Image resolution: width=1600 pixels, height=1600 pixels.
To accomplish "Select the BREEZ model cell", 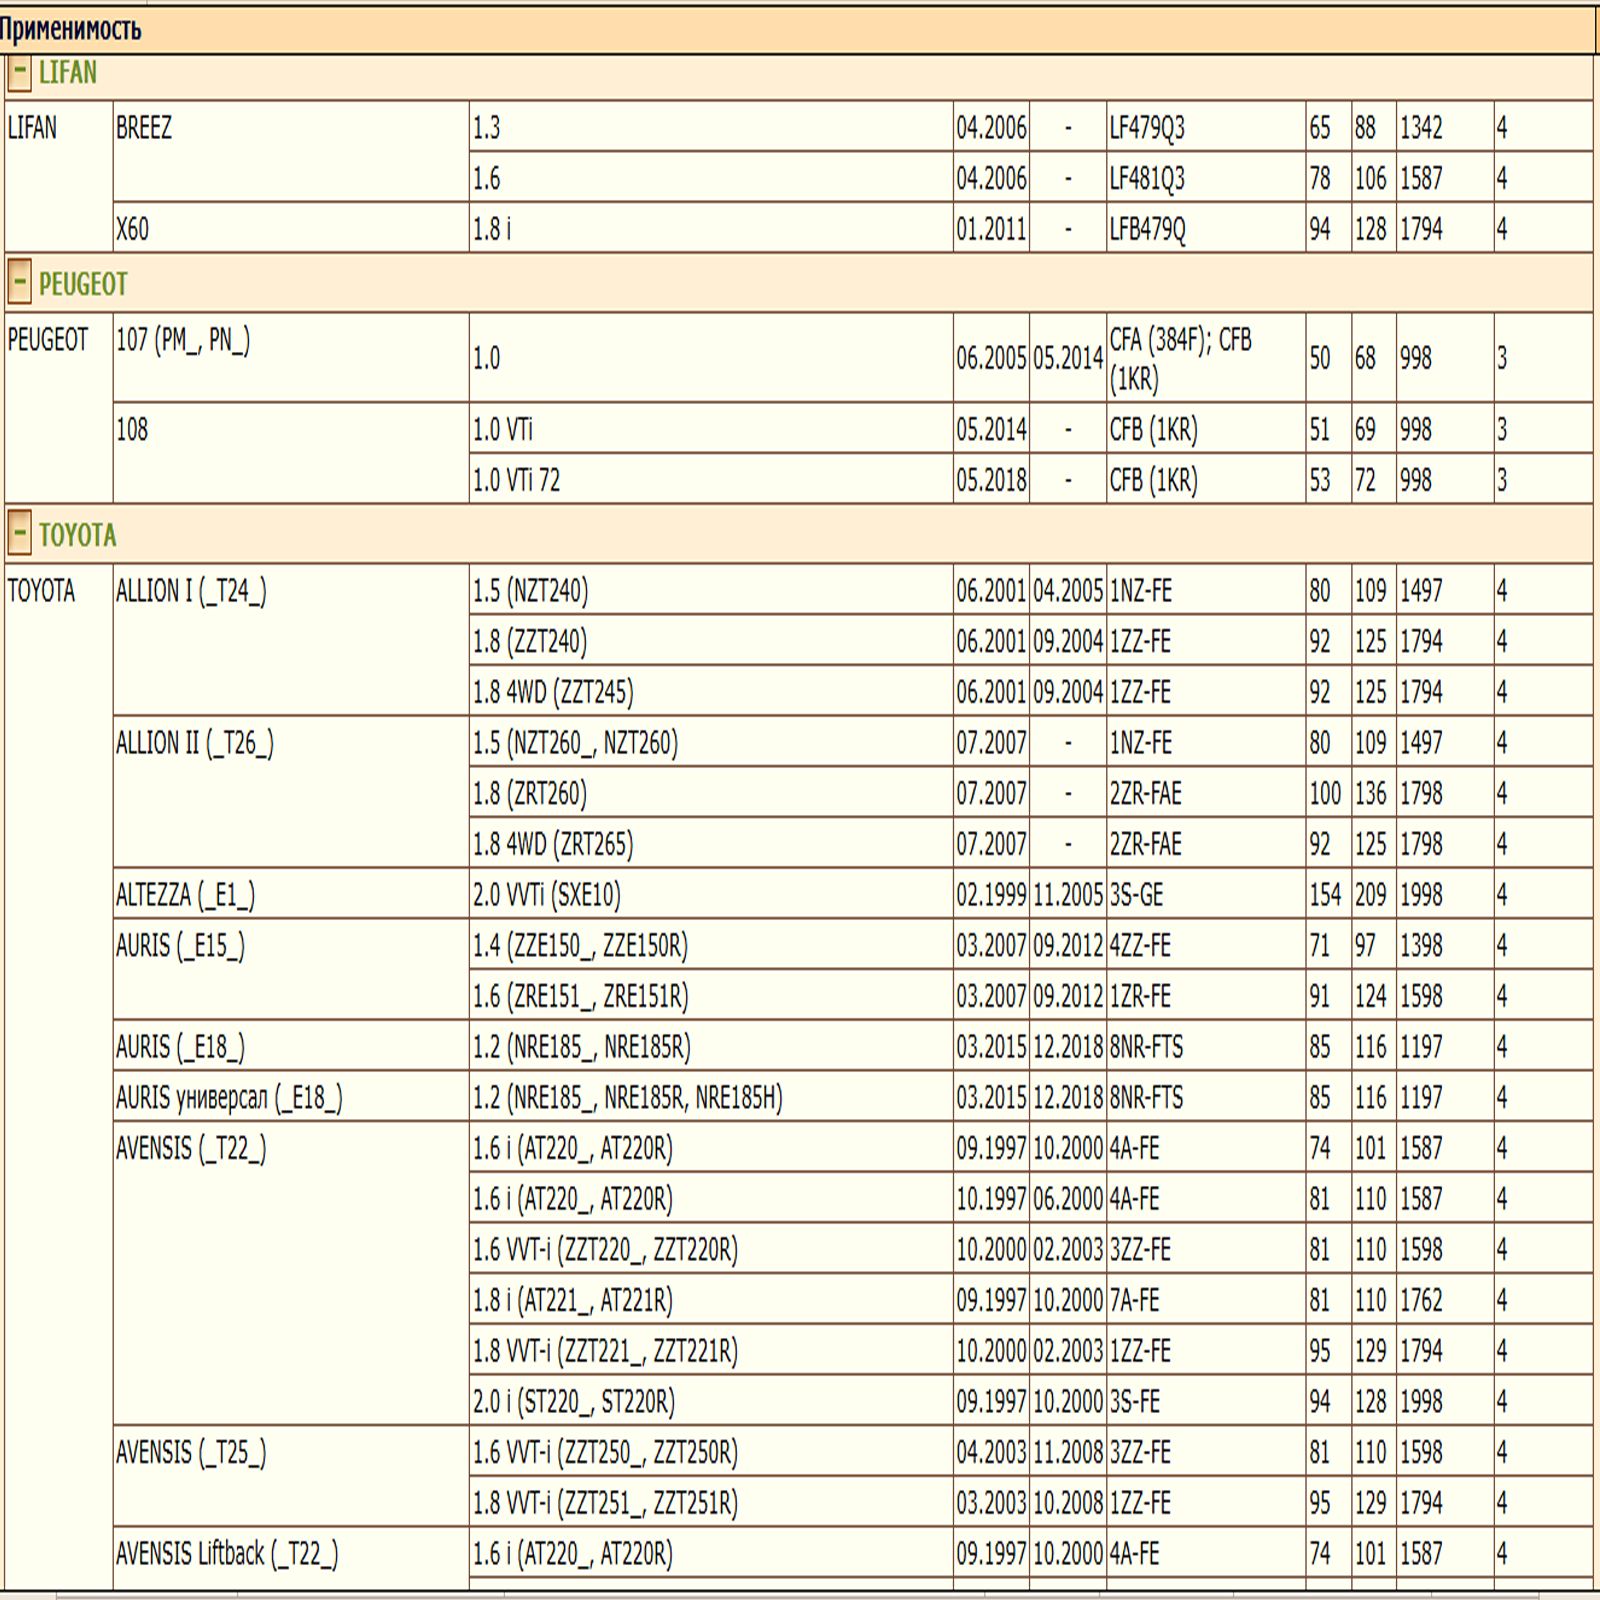I will point(144,128).
